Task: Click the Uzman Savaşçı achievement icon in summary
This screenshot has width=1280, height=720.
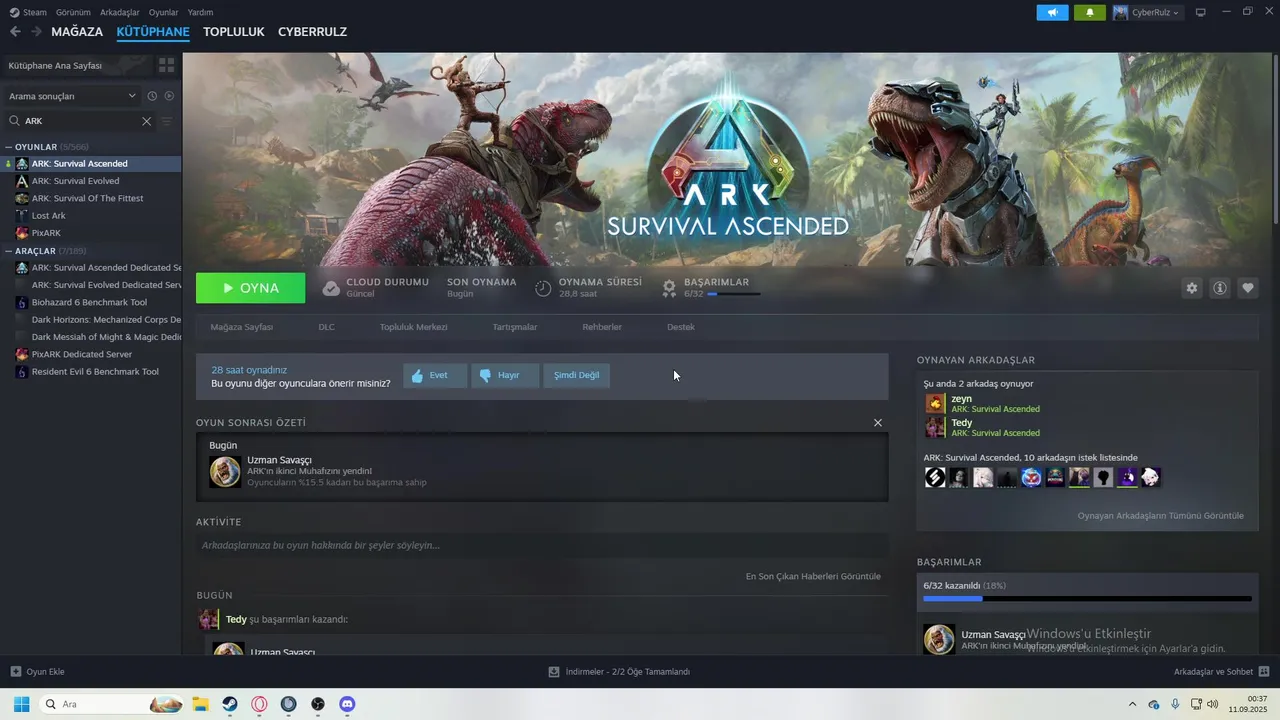Action: [225, 472]
